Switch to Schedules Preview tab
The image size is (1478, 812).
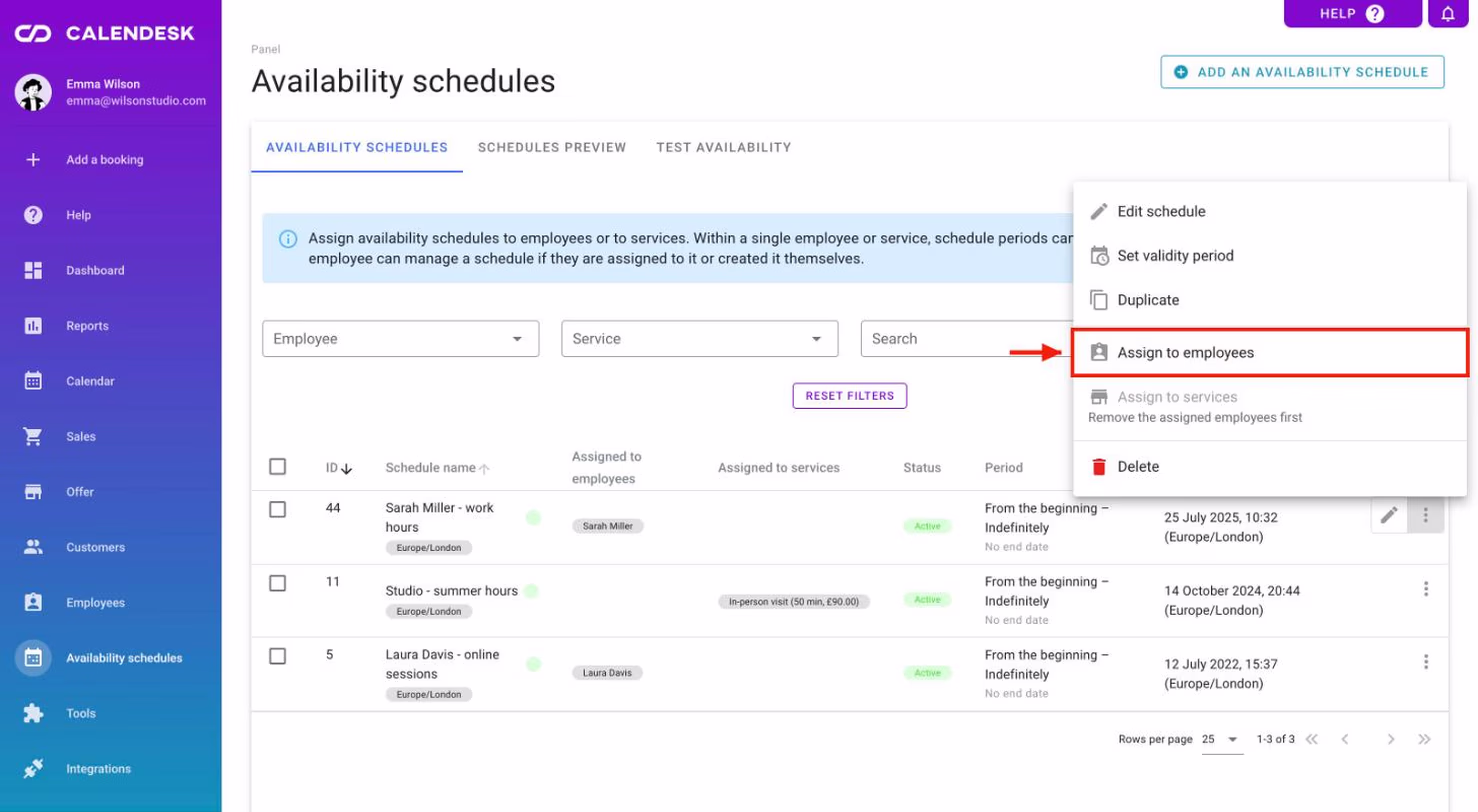552,147
